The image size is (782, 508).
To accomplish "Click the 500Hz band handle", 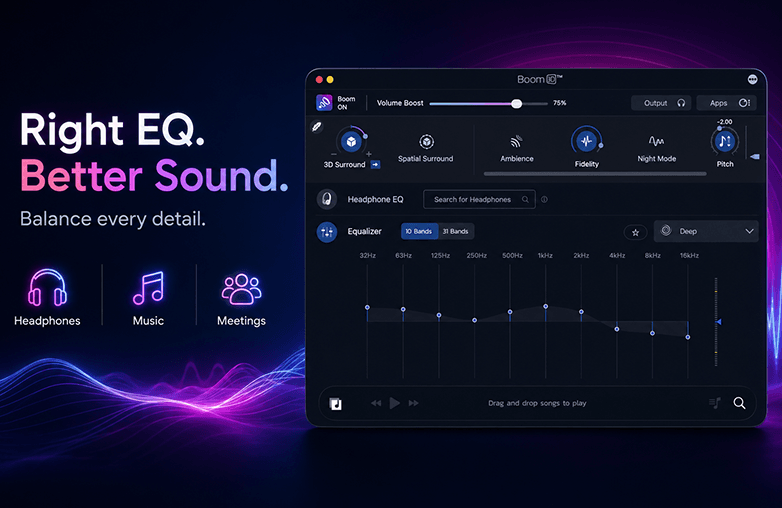I will click(510, 312).
